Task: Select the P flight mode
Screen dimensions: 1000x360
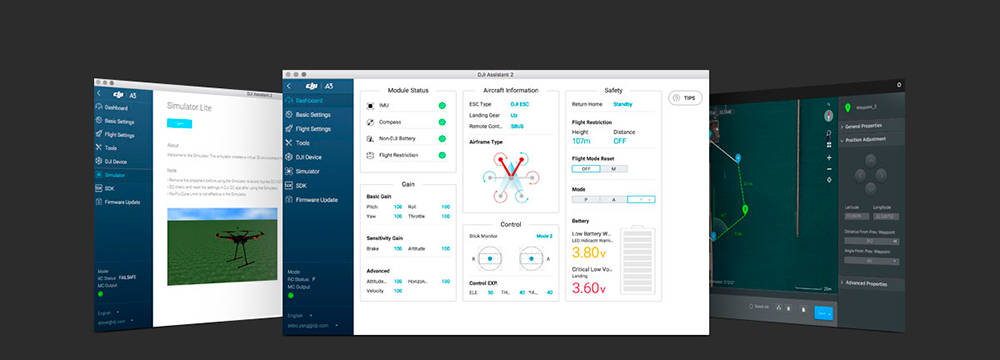Action: [x=586, y=199]
